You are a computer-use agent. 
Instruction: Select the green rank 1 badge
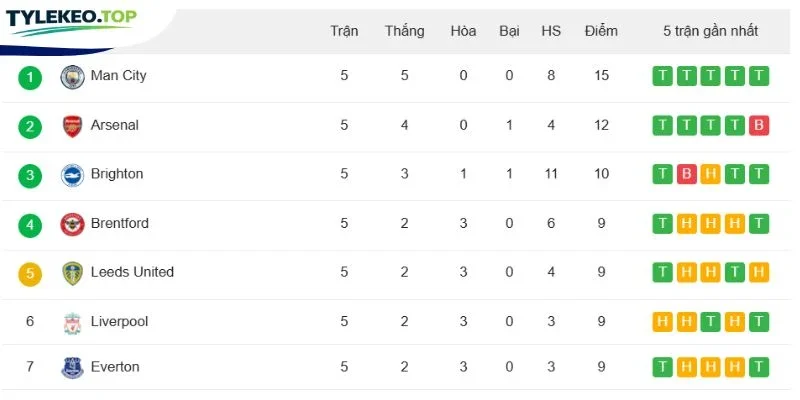coord(30,78)
